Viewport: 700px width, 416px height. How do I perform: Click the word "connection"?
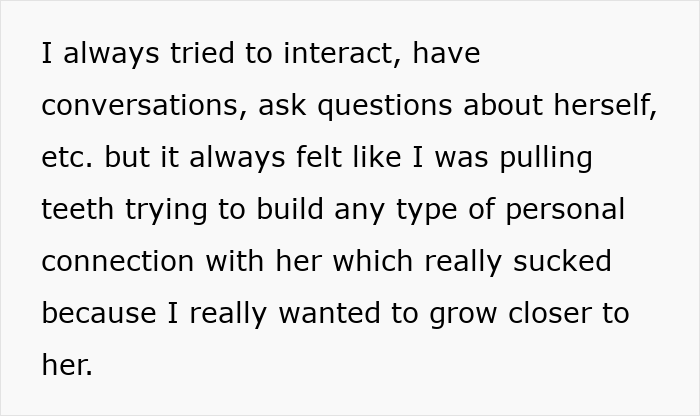119,262
